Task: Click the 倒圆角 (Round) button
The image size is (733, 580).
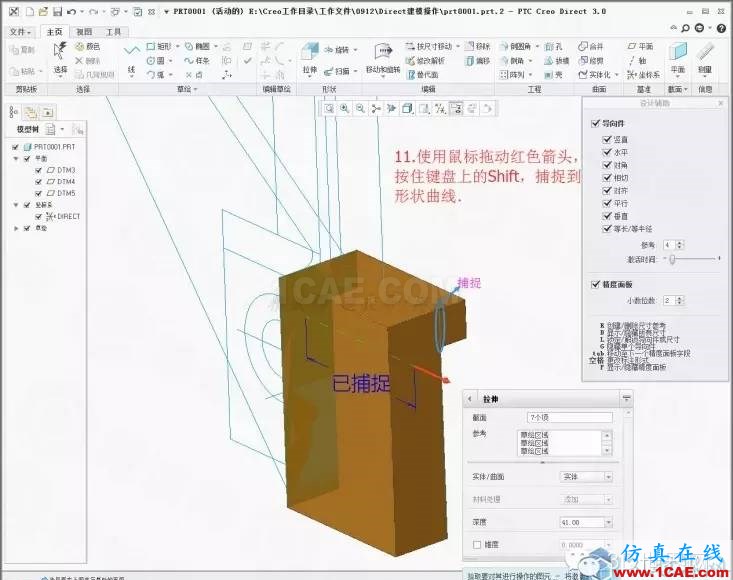Action: tap(516, 46)
